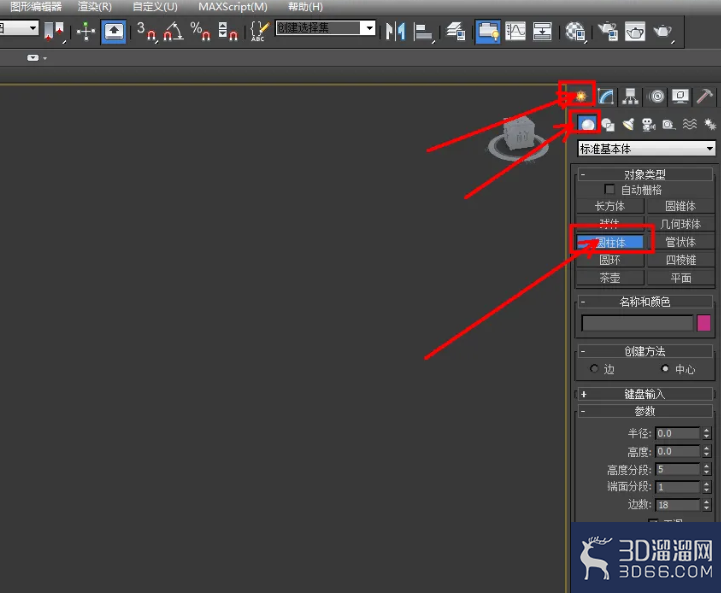The height and width of the screenshot is (593, 721).
Task: Click the 管状体 tube button
Action: coord(681,242)
